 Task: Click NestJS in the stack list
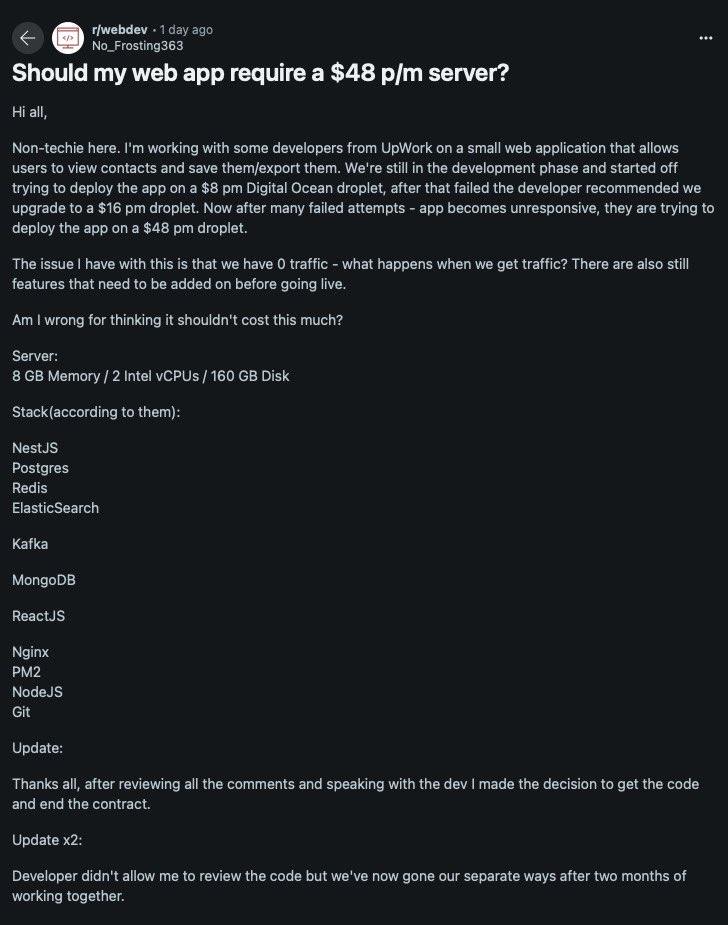click(x=35, y=447)
